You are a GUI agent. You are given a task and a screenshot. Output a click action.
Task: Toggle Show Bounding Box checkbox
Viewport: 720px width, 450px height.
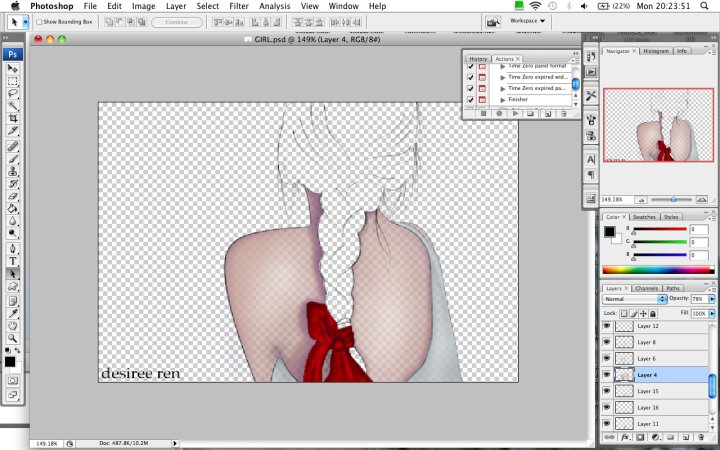click(x=39, y=22)
